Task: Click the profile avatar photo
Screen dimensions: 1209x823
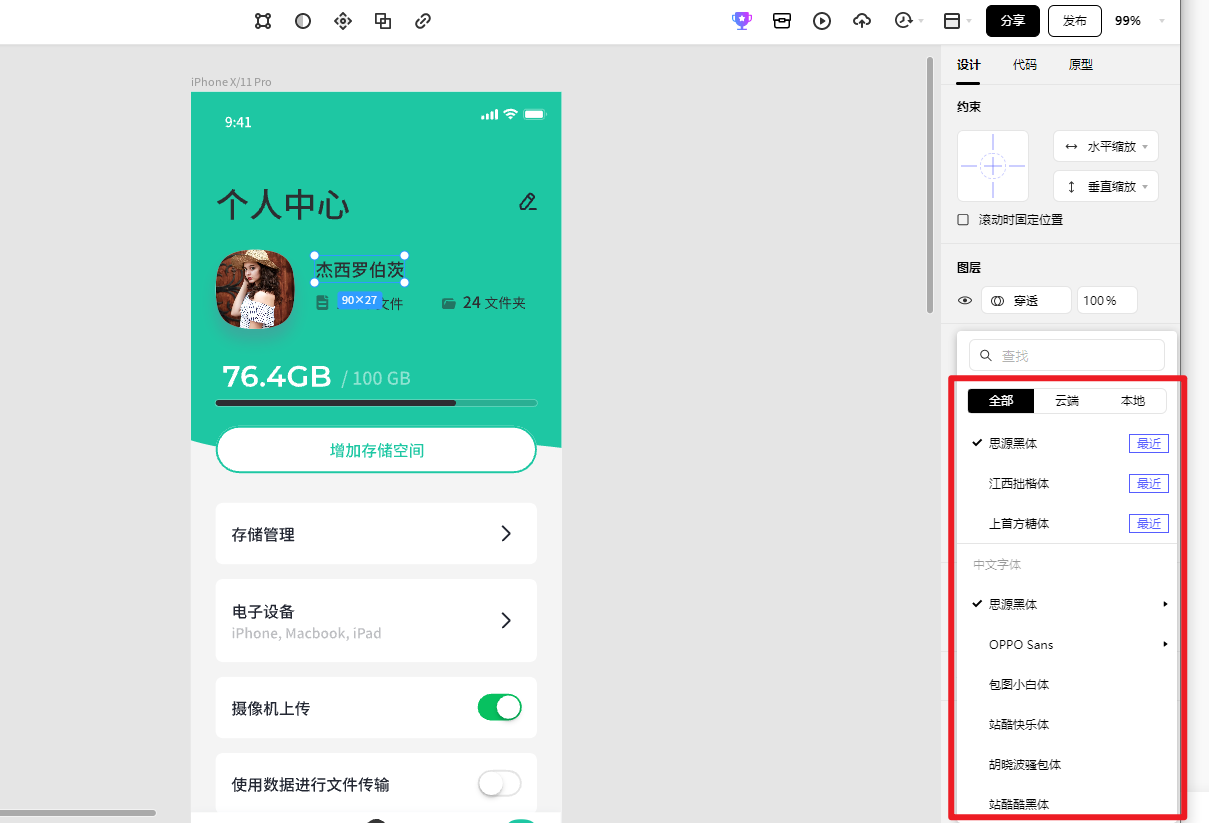Action: [255, 289]
